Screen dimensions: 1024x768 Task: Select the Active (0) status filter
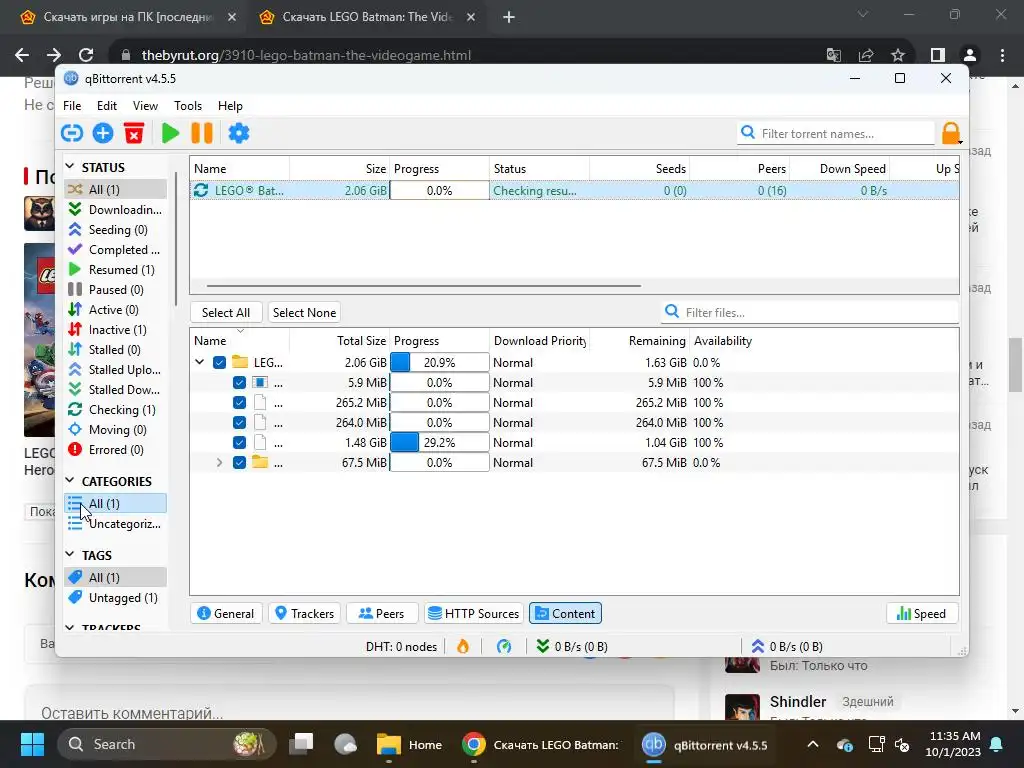(x=116, y=310)
